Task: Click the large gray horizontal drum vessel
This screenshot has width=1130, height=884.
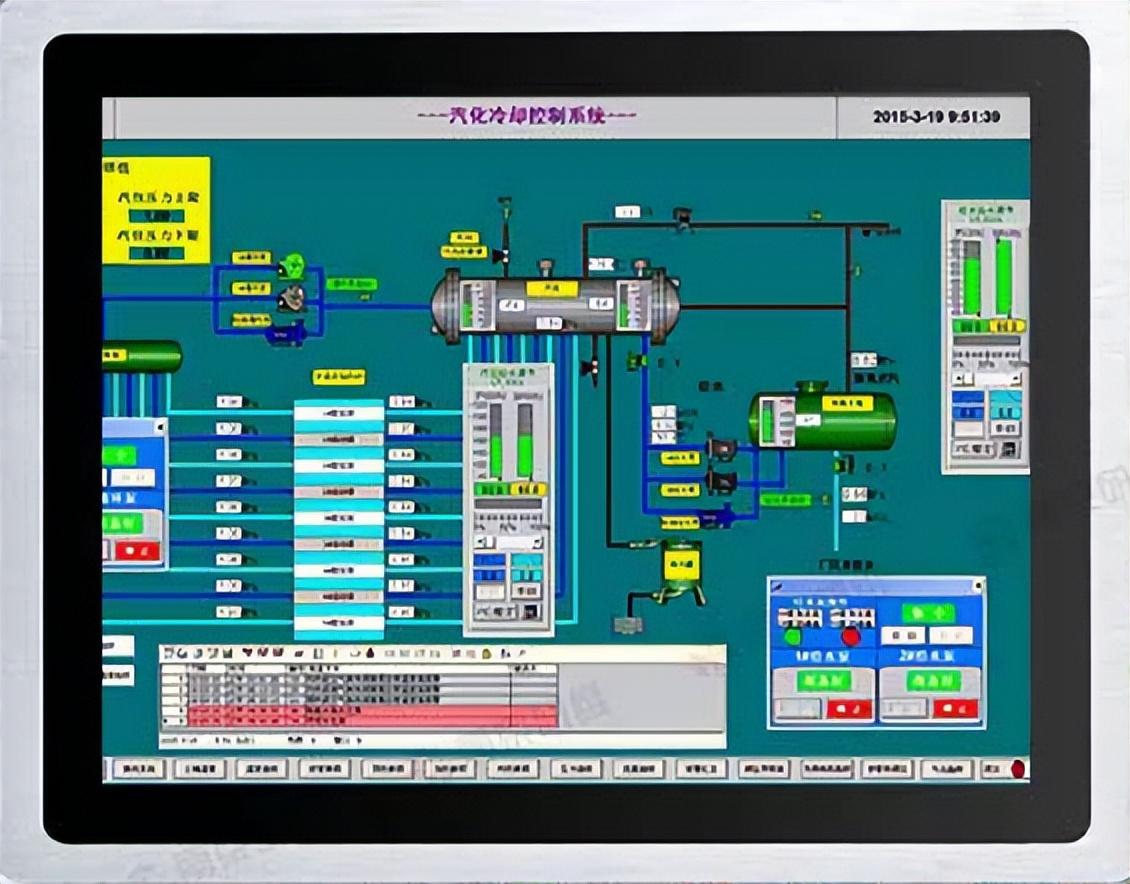Action: coord(555,304)
